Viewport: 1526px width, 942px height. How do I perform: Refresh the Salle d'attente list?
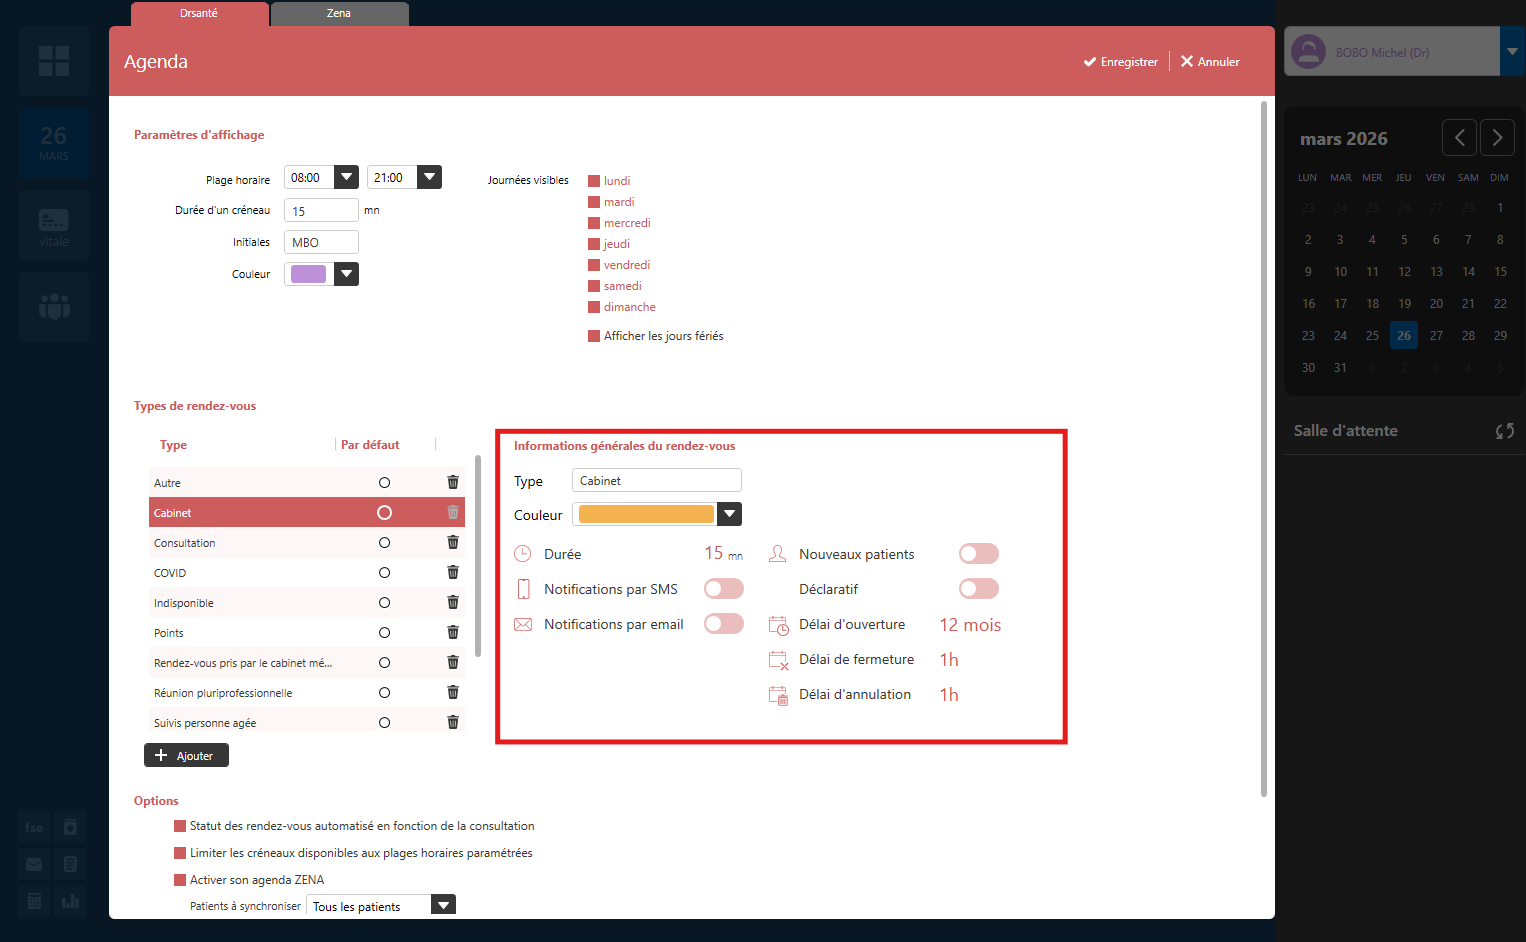pyautogui.click(x=1504, y=431)
